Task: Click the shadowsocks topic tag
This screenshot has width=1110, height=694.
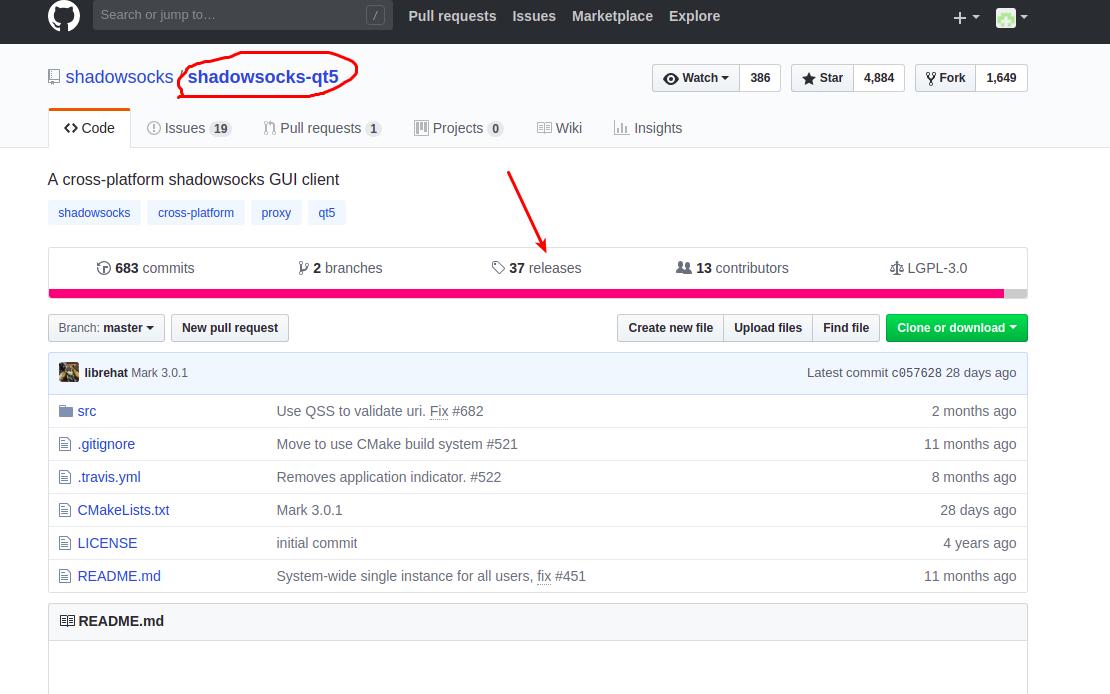Action: (x=94, y=212)
